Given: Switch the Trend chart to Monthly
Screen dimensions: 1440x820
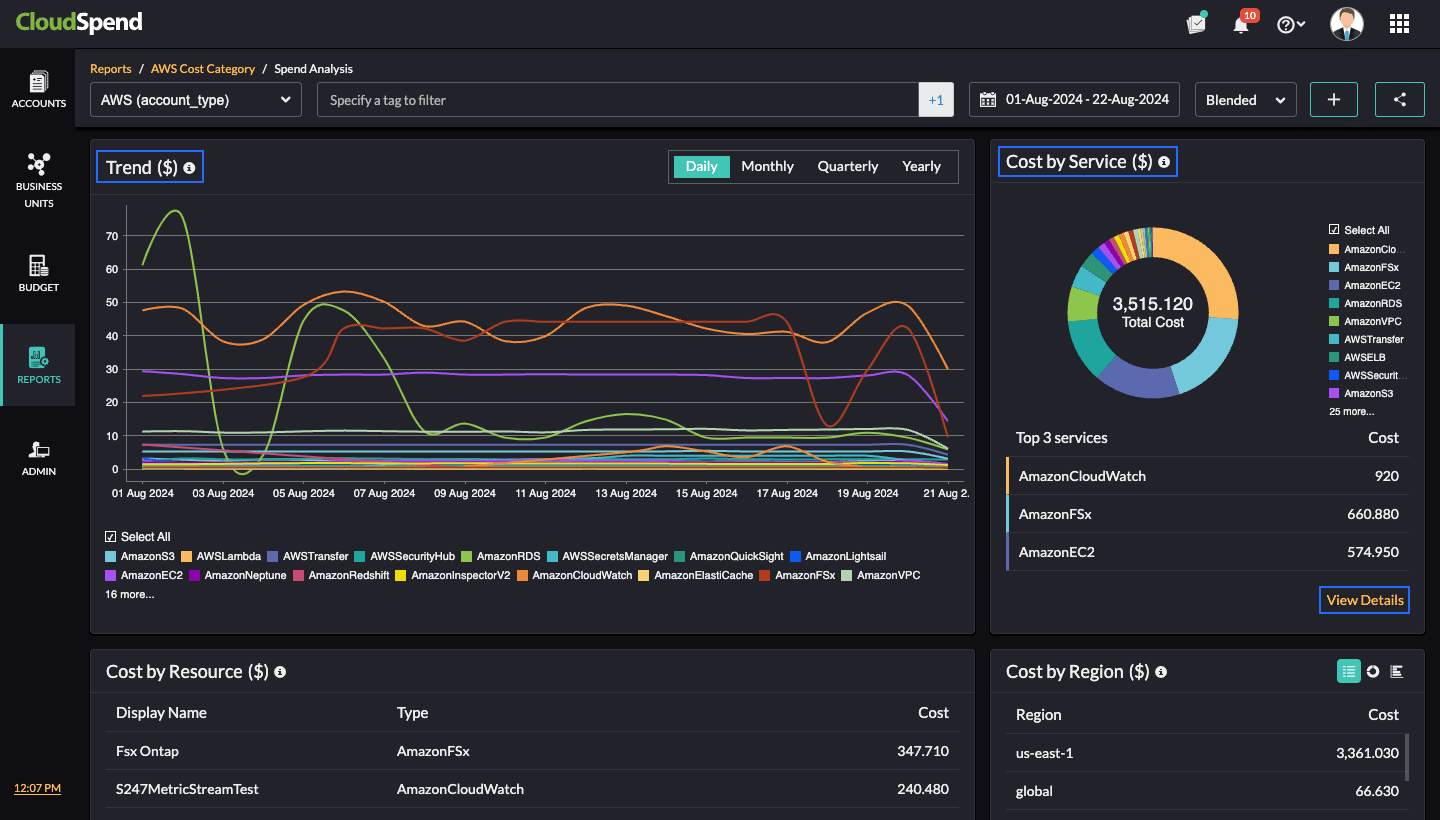Looking at the screenshot, I should coord(767,167).
